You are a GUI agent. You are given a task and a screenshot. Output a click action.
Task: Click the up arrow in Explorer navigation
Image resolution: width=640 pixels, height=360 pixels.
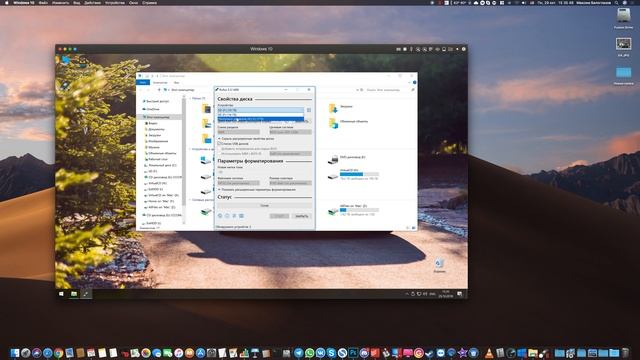coord(159,90)
